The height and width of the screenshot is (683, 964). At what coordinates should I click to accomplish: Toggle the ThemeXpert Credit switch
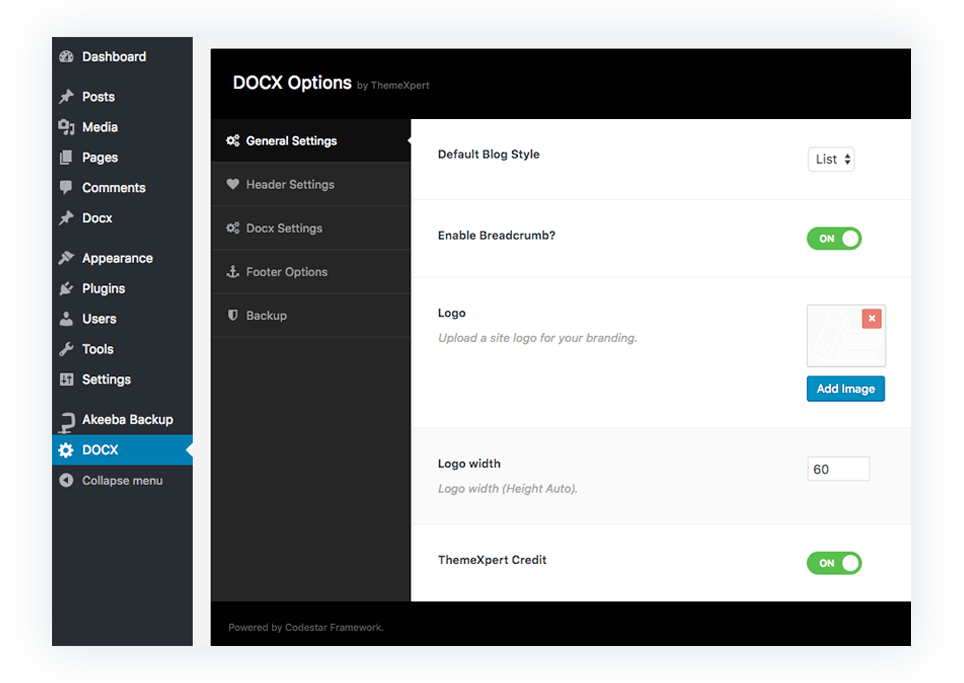tap(834, 563)
